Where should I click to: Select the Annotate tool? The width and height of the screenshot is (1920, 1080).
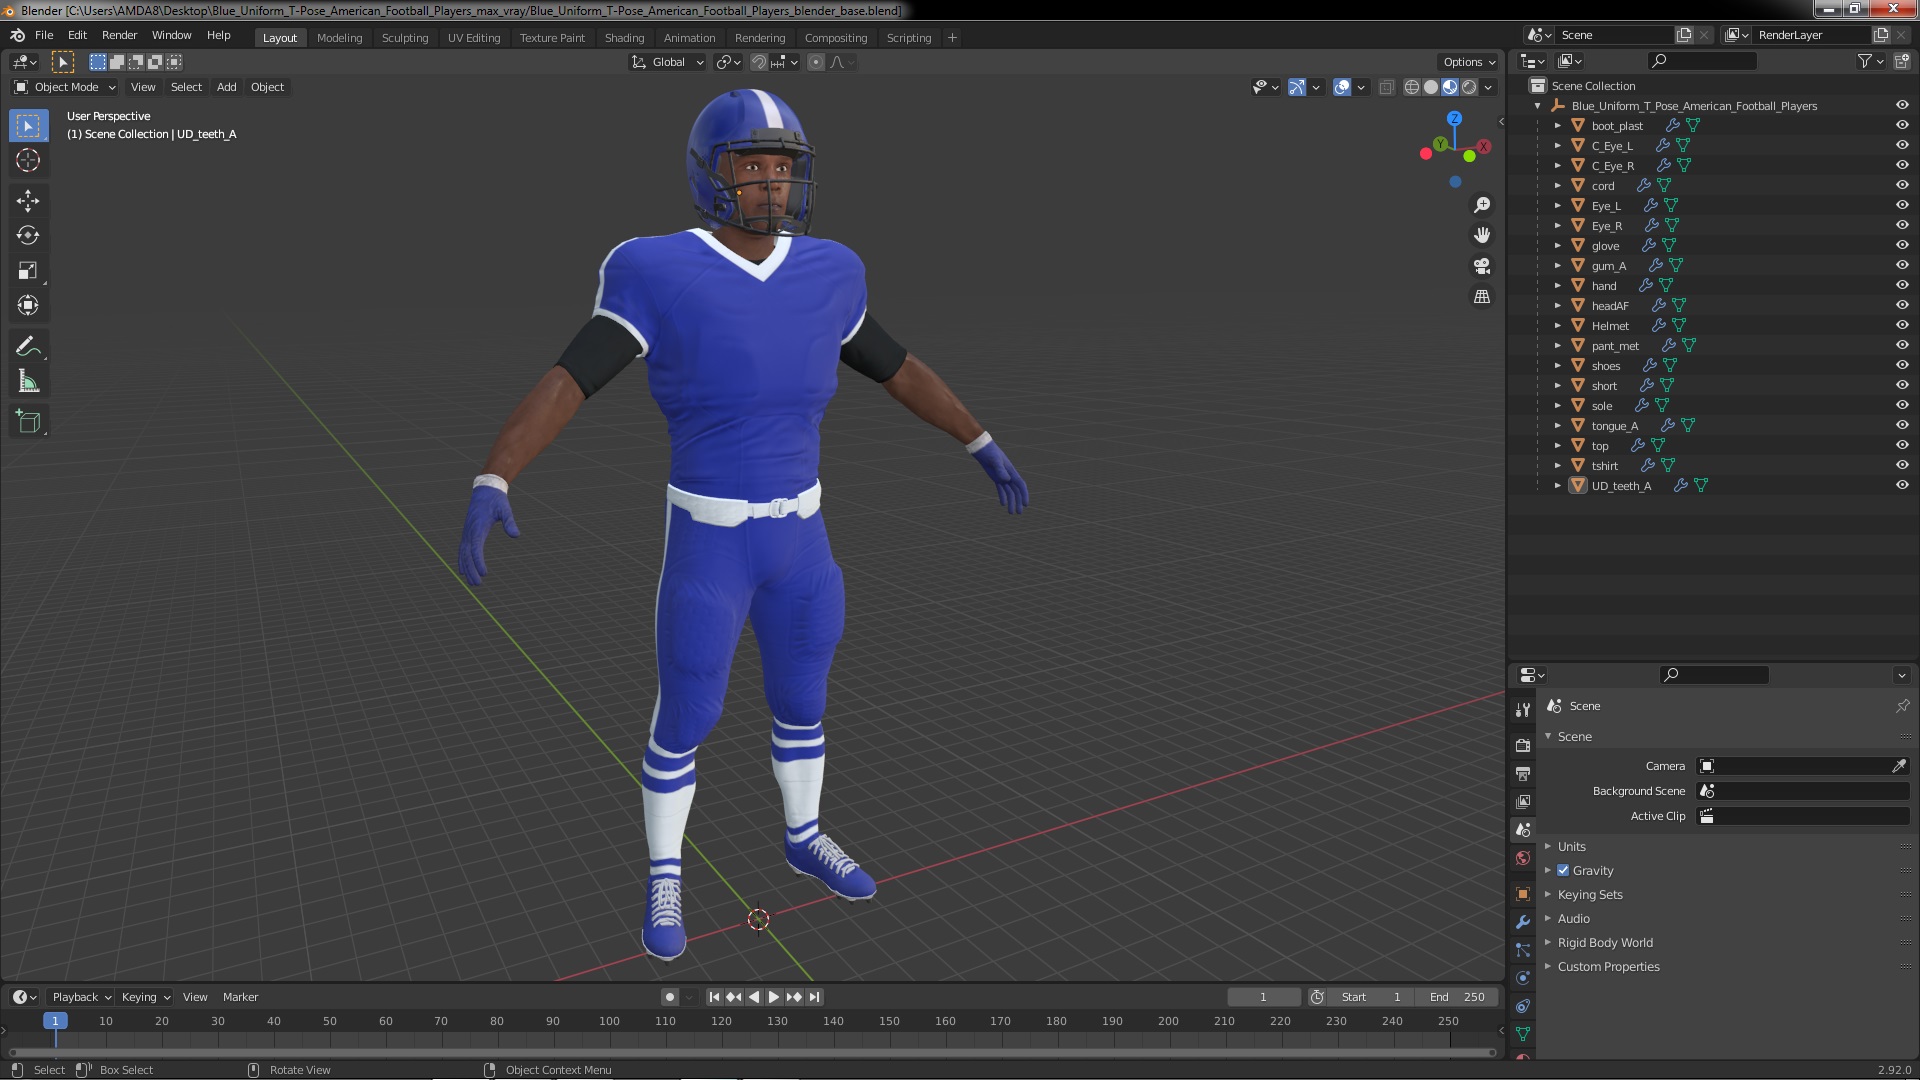pos(28,347)
